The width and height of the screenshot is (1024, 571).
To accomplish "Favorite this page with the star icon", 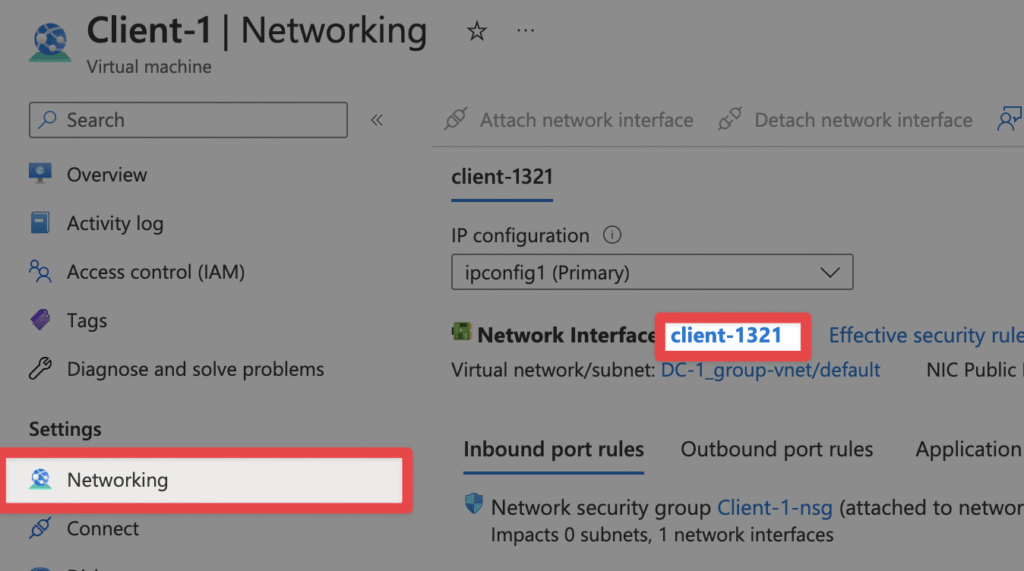I will (x=477, y=31).
